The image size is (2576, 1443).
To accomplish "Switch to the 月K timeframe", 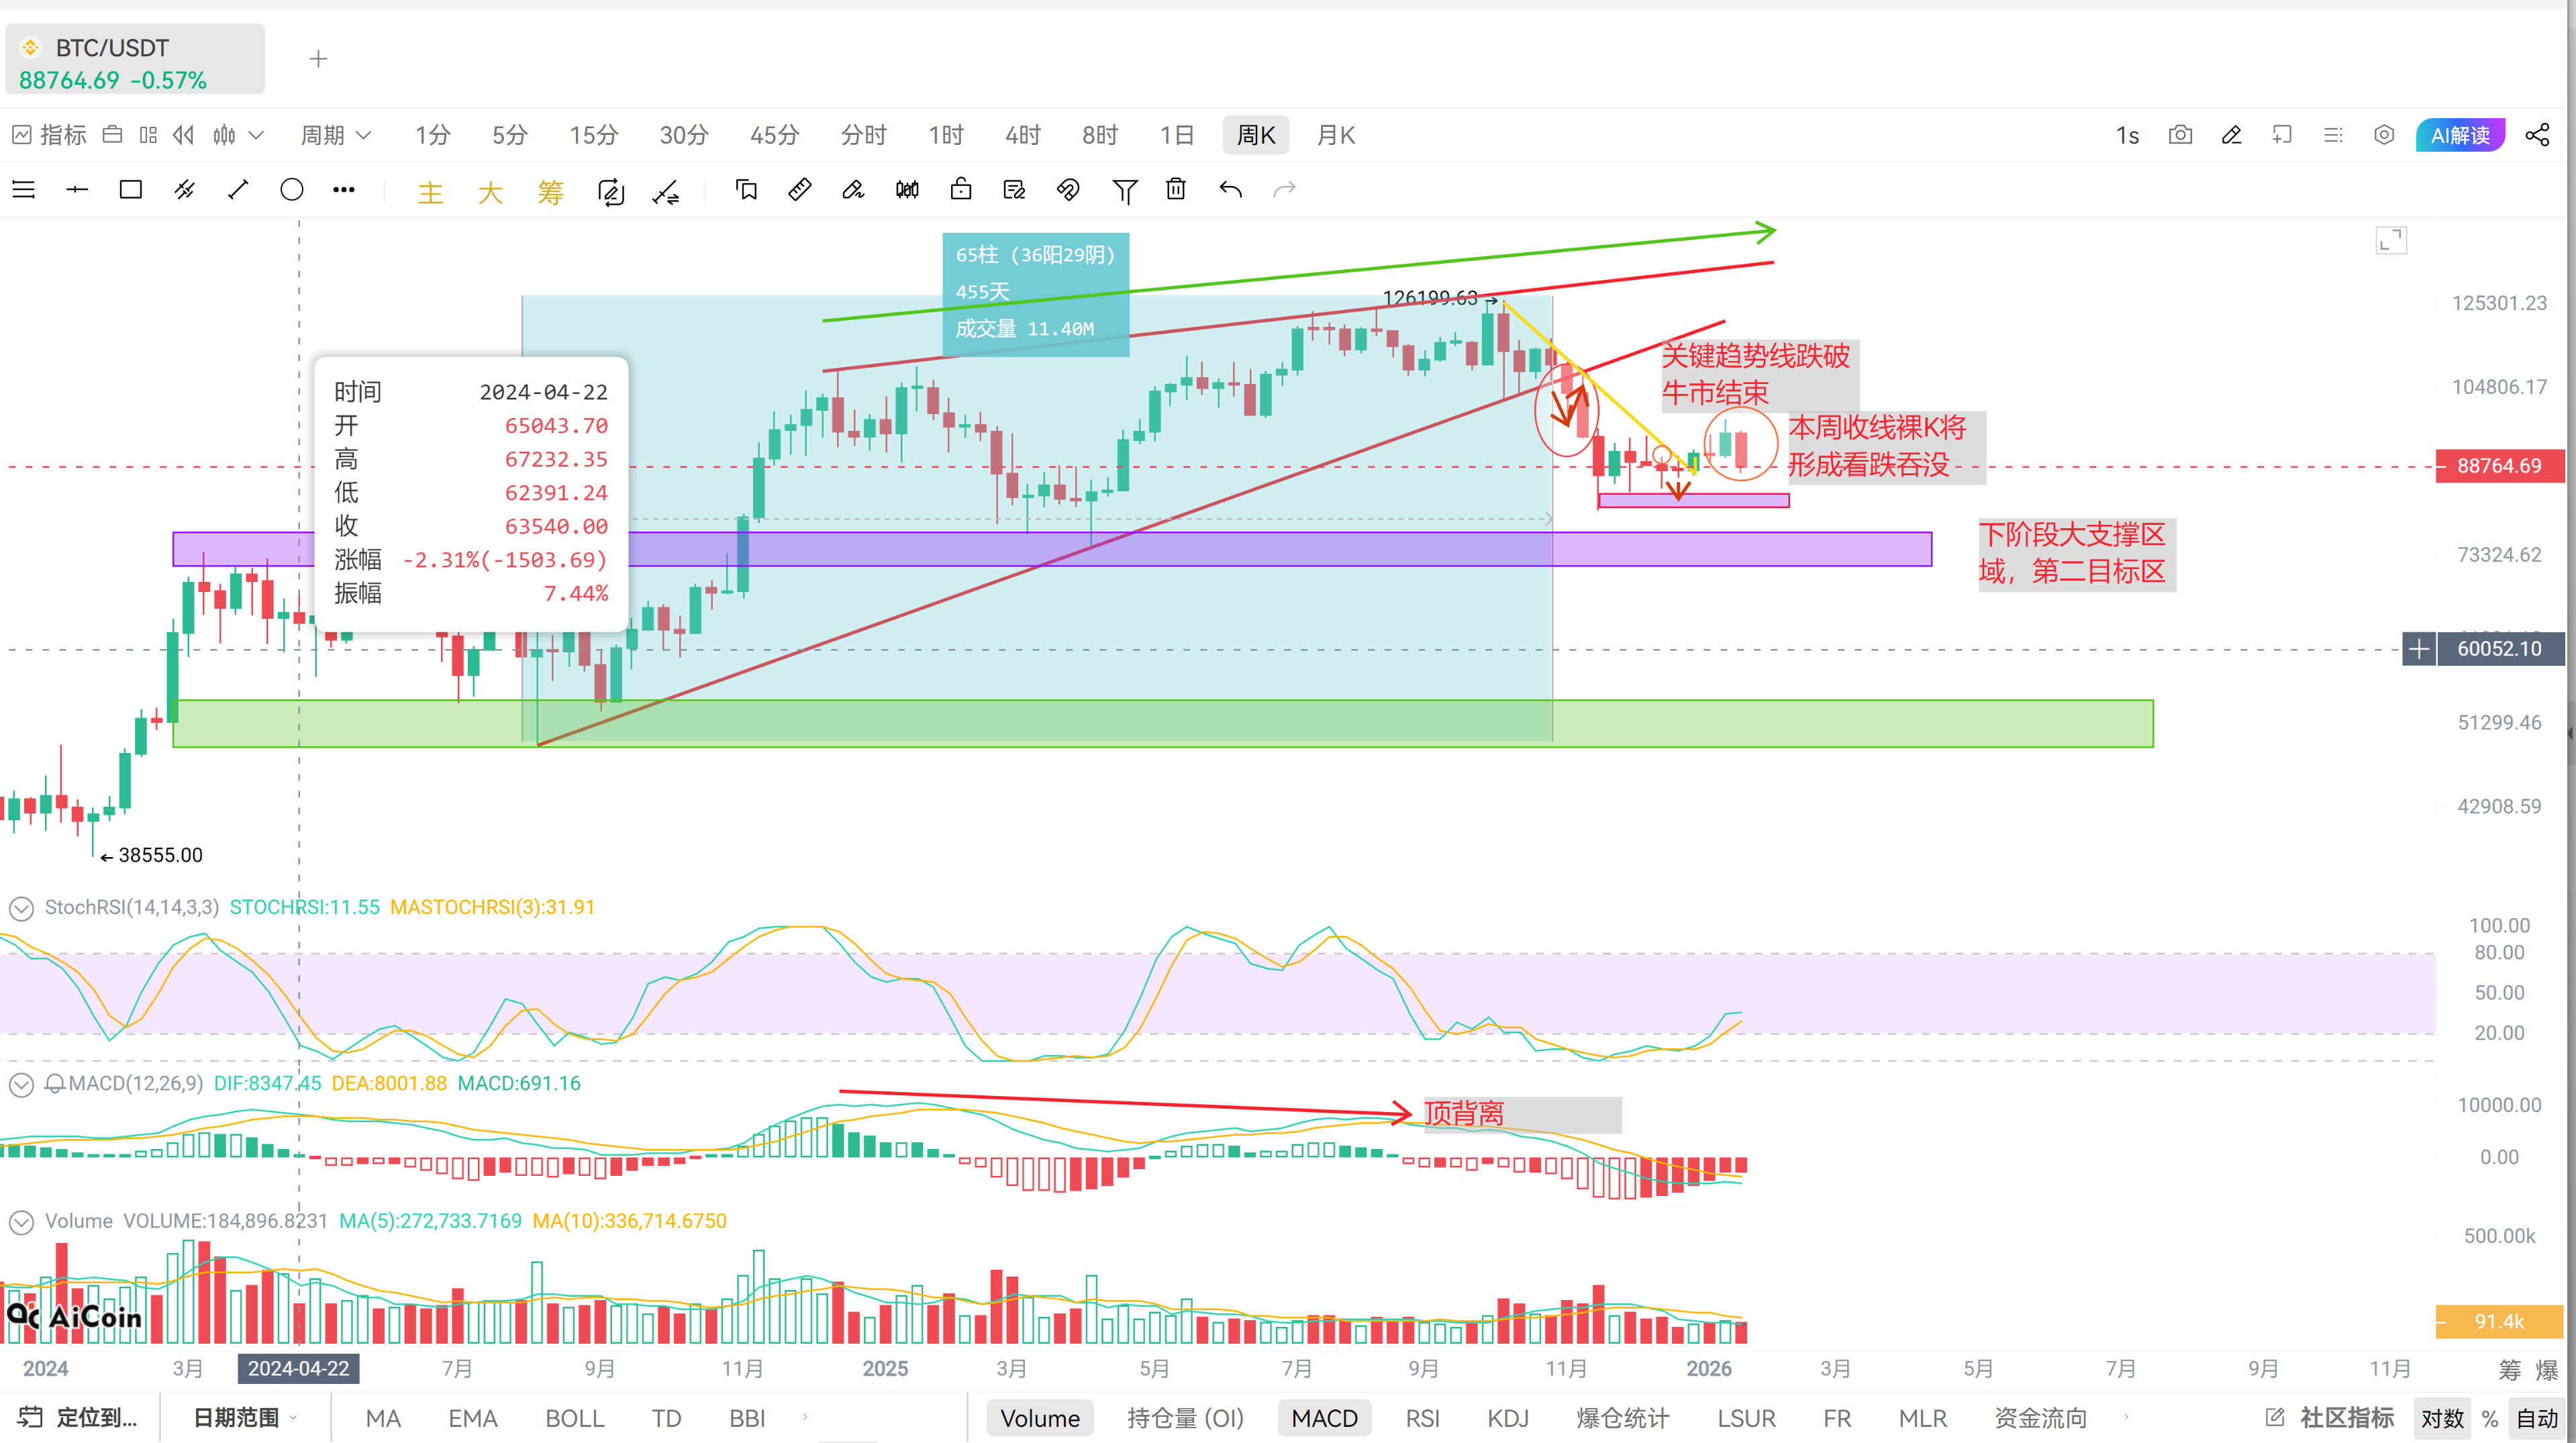I will pyautogui.click(x=1335, y=135).
